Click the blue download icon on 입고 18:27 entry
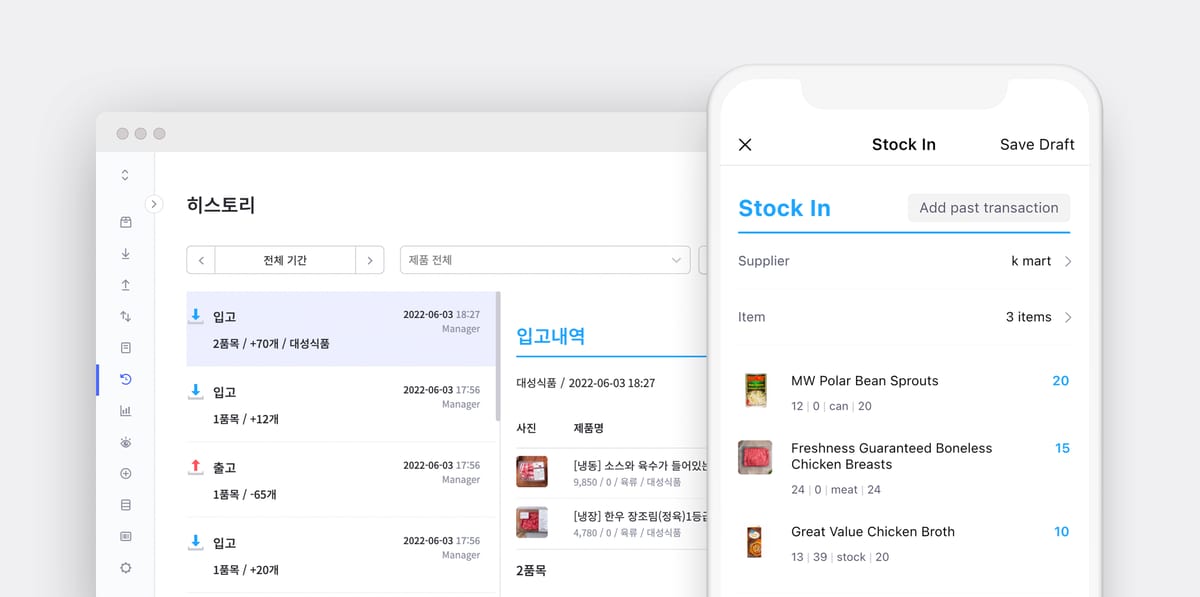1200x597 pixels. [196, 315]
